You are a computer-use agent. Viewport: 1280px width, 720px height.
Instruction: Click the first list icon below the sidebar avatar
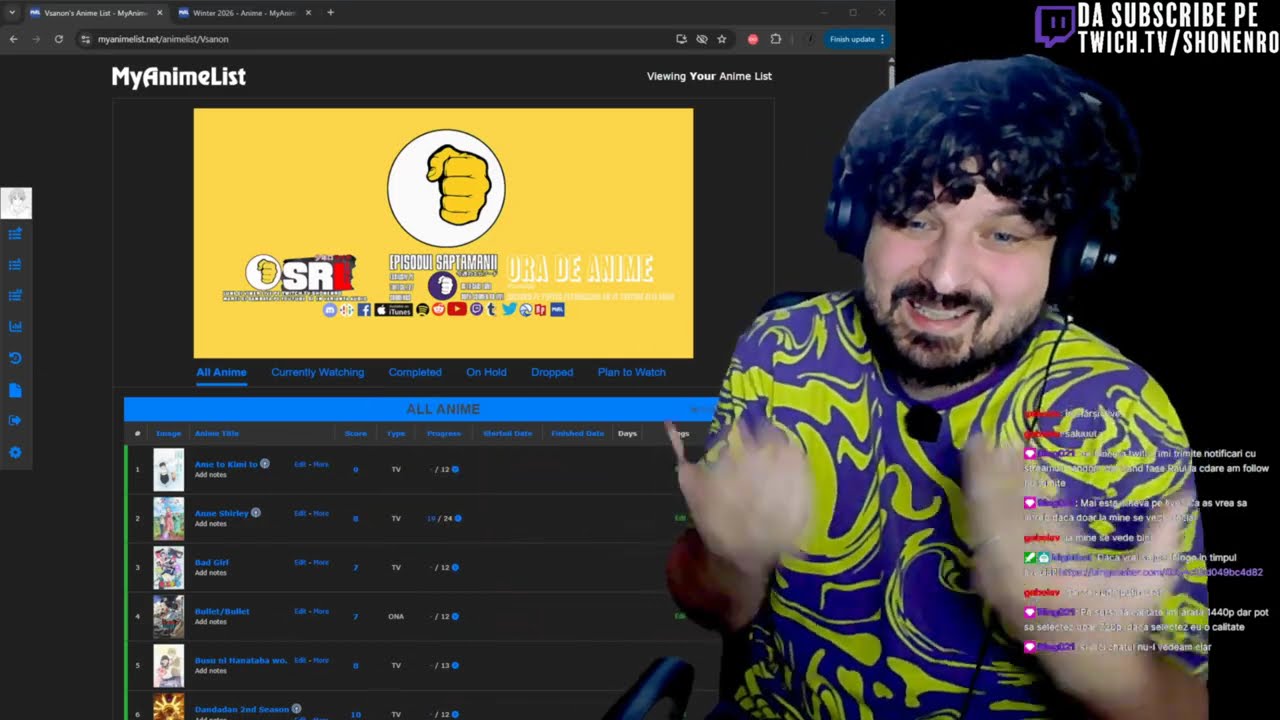tap(15, 234)
